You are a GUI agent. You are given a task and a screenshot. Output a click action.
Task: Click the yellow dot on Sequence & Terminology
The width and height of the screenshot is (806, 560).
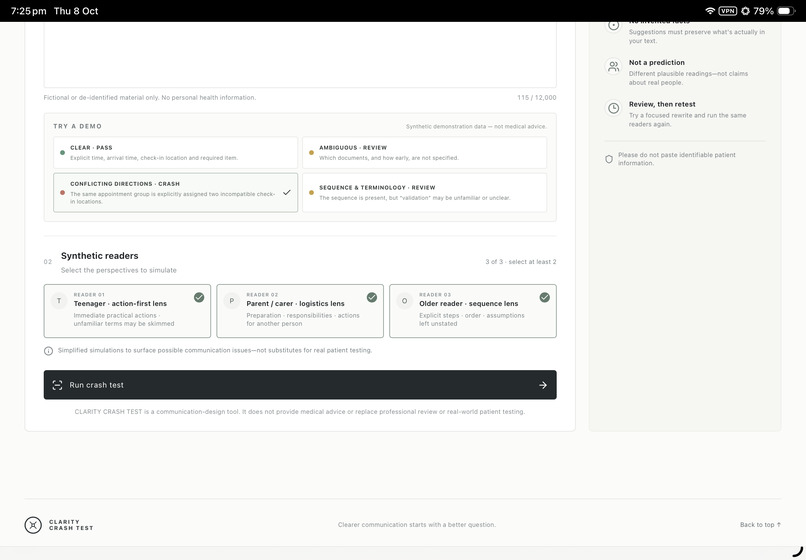311,193
